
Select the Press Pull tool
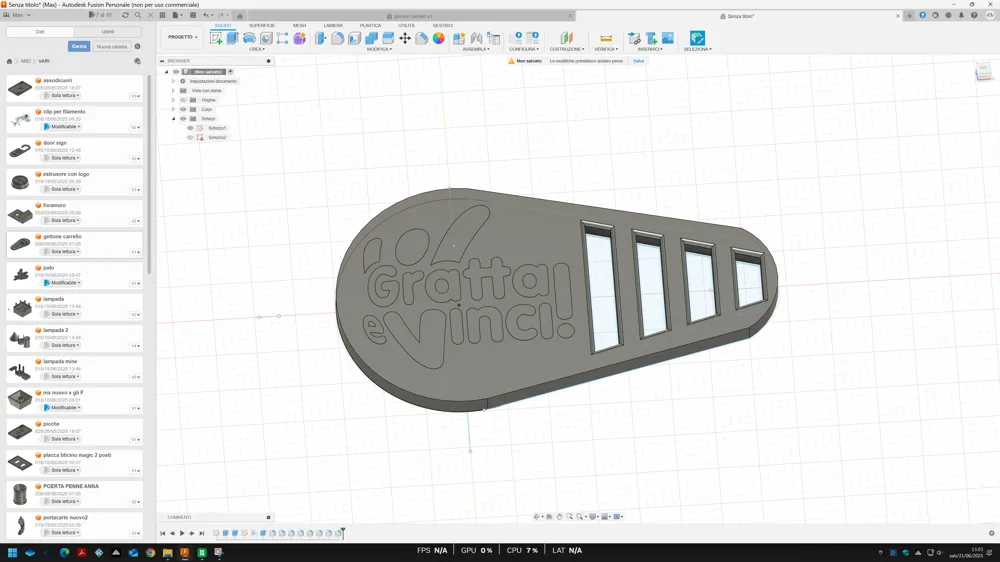click(x=321, y=38)
